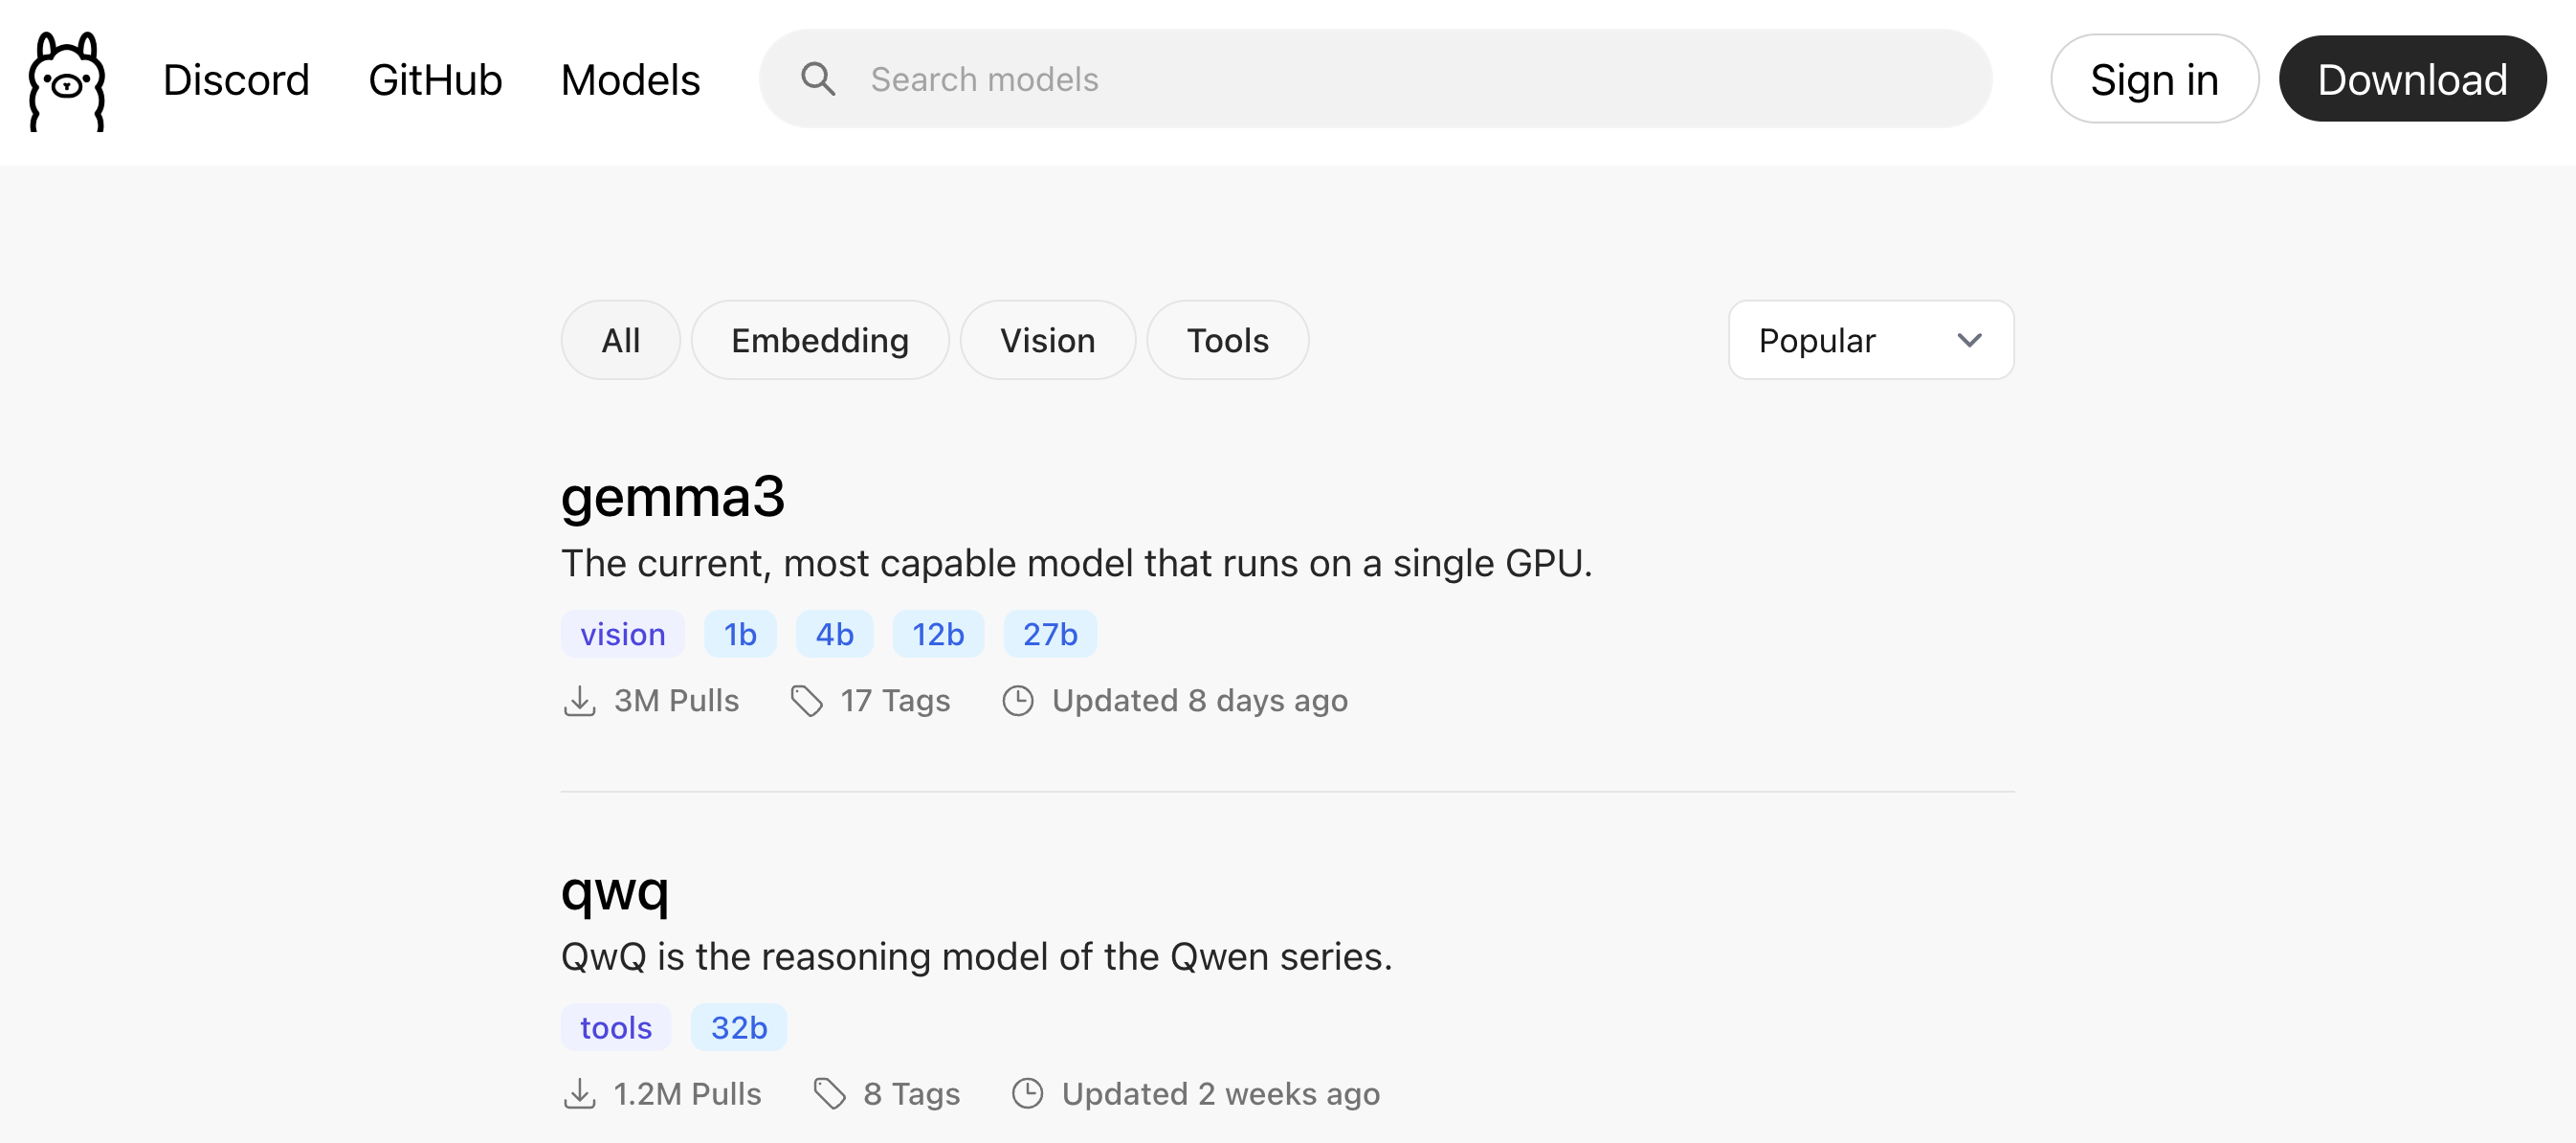Click the gemma3 tags icon
Viewport: 2576px width, 1143px height.
(806, 701)
